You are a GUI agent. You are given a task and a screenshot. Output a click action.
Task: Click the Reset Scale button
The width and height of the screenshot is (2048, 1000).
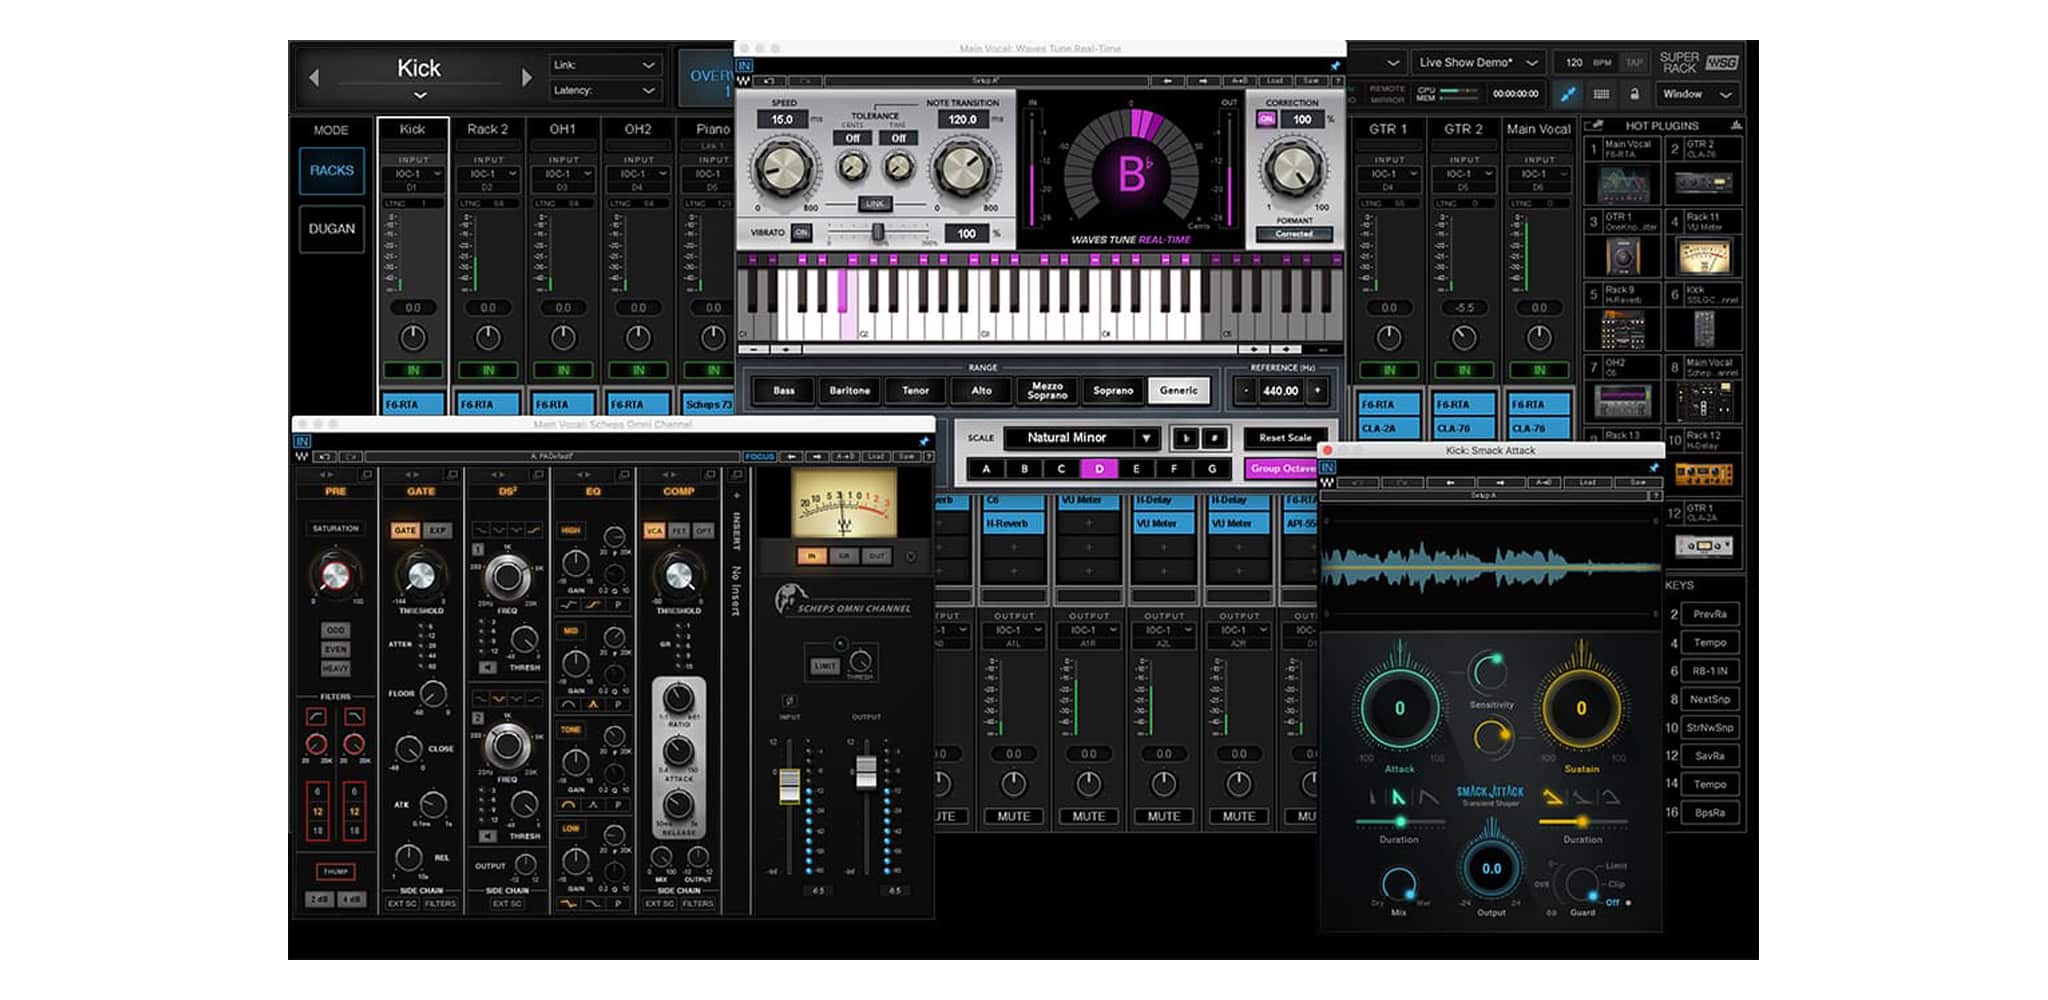1284,438
